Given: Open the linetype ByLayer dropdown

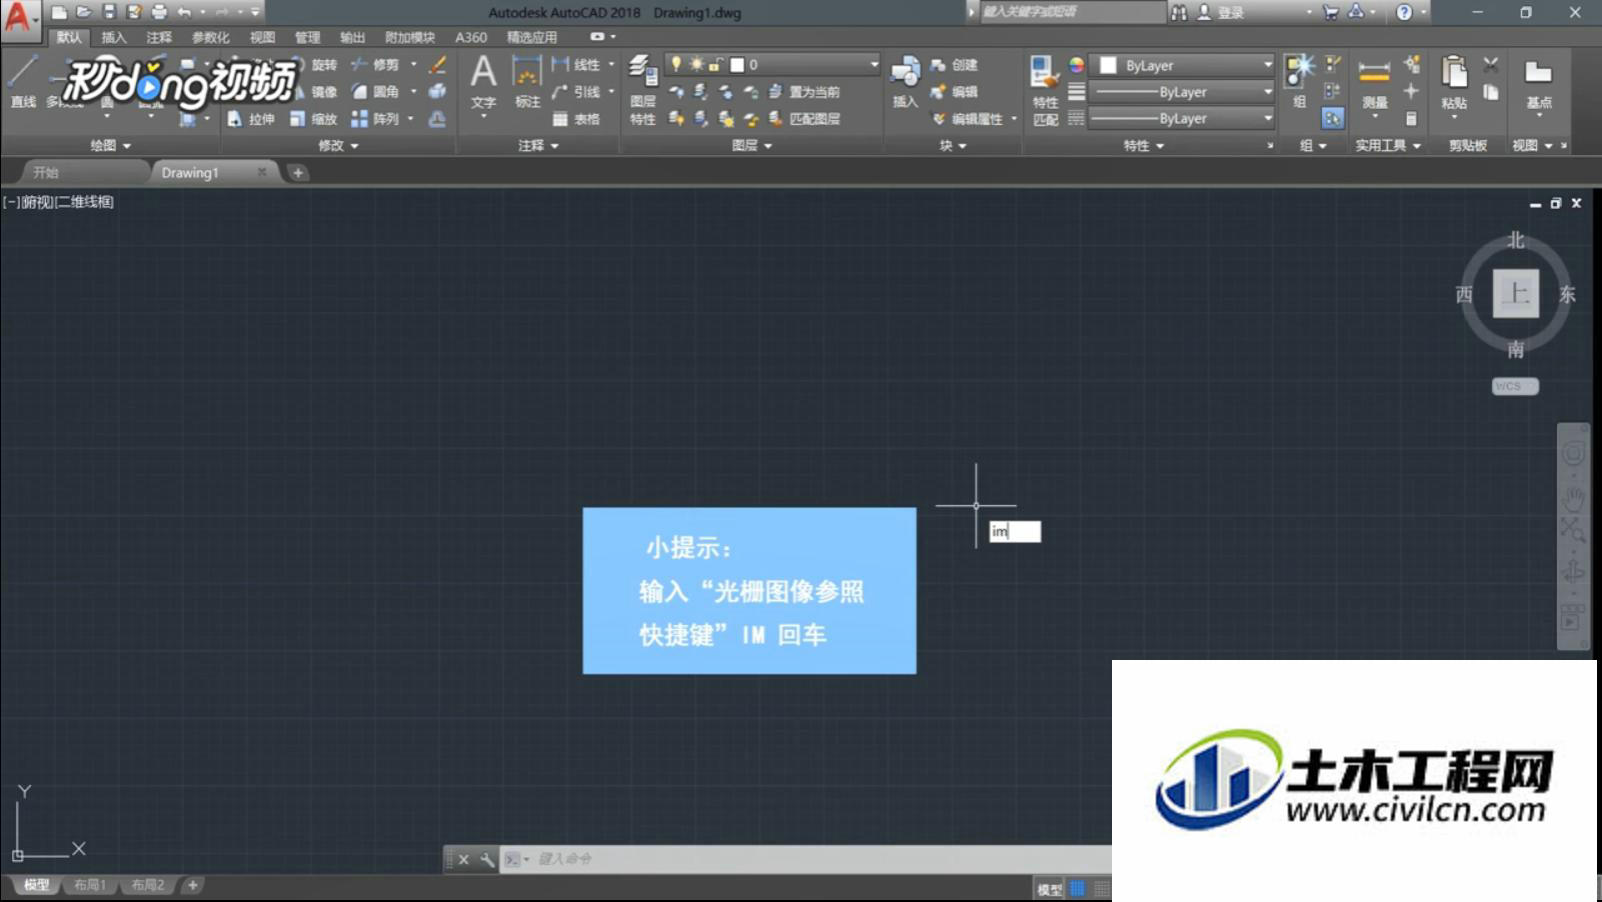Looking at the screenshot, I should point(1182,118).
